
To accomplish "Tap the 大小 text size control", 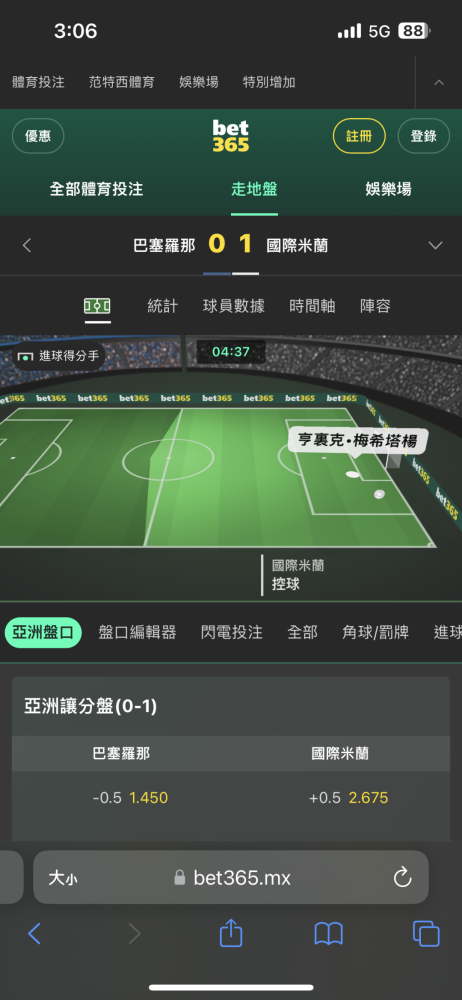I will coord(63,878).
